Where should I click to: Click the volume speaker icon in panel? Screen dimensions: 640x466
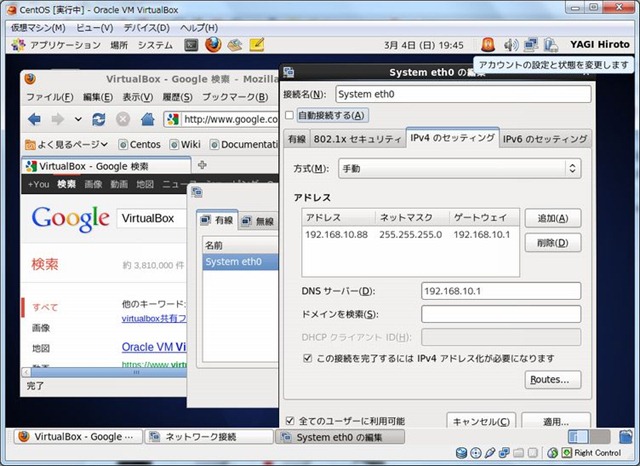(510, 45)
